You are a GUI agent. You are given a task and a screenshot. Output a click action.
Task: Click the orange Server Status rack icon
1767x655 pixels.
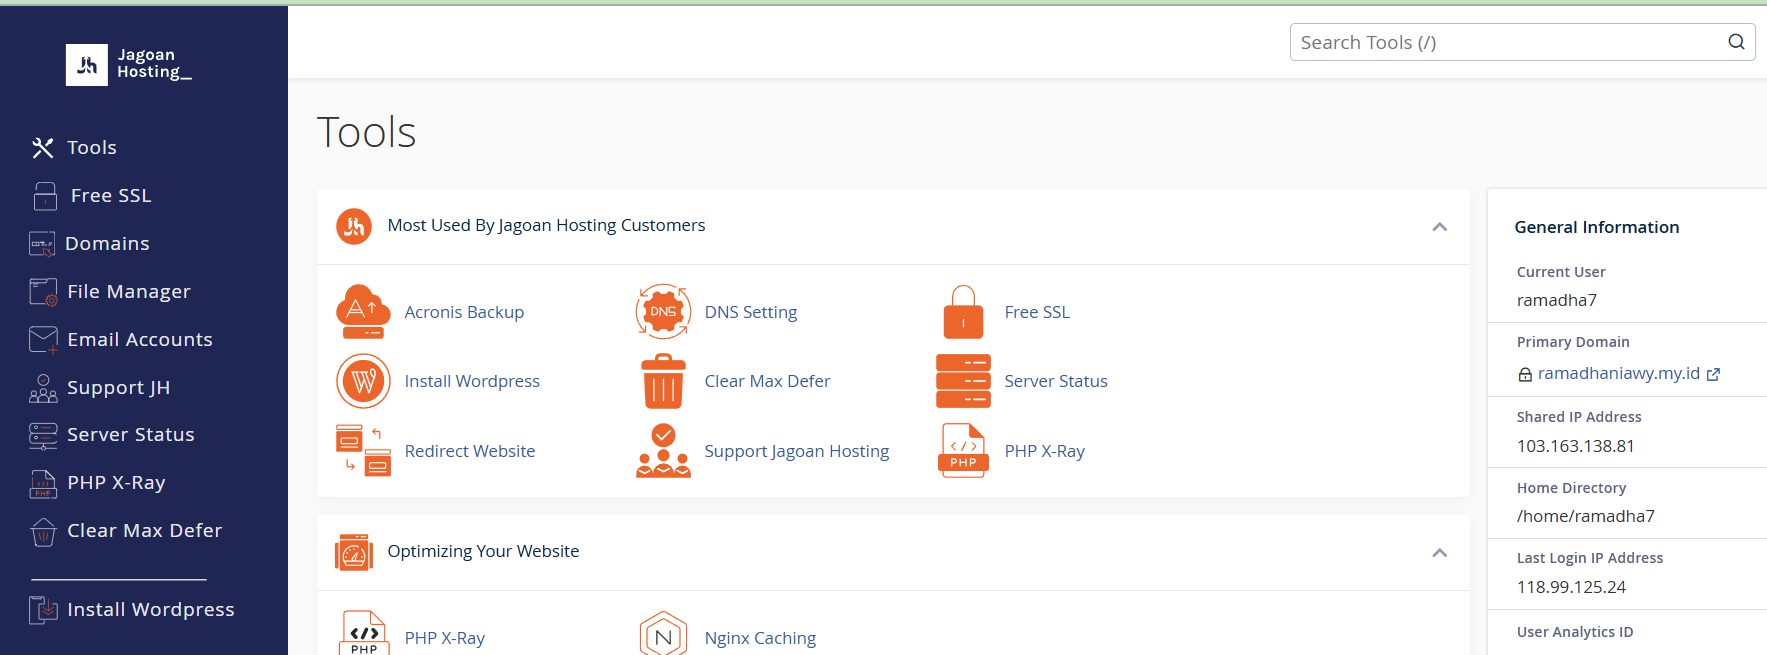click(963, 381)
